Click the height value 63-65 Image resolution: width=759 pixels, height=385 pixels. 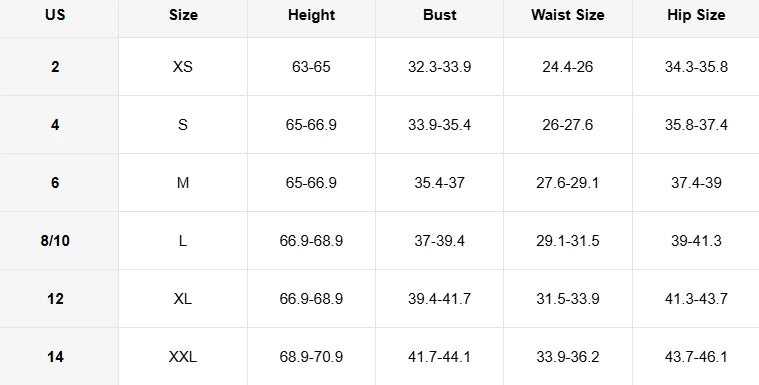(x=311, y=67)
